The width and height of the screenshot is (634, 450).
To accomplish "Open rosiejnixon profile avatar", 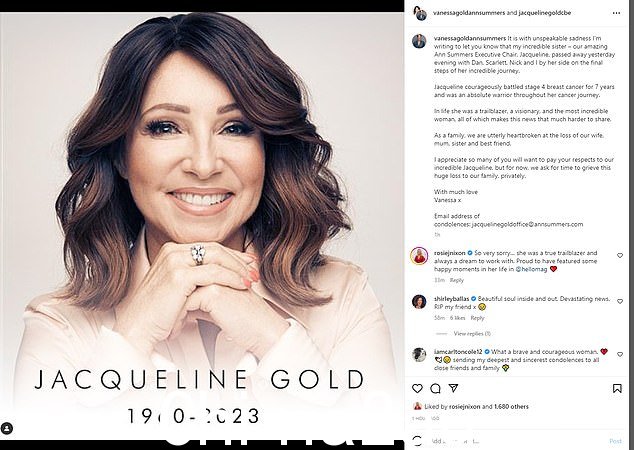I will tap(419, 256).
